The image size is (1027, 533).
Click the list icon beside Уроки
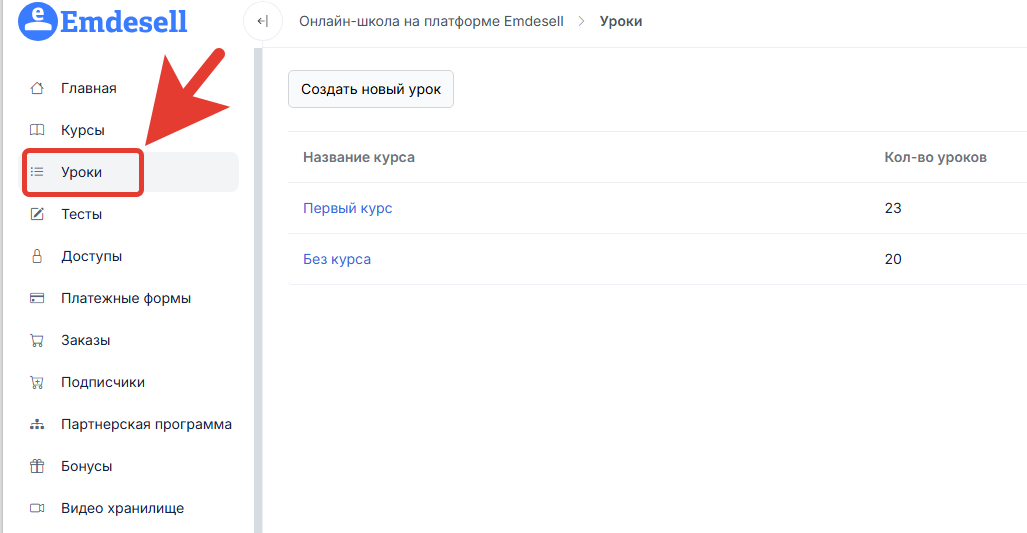[x=37, y=172]
